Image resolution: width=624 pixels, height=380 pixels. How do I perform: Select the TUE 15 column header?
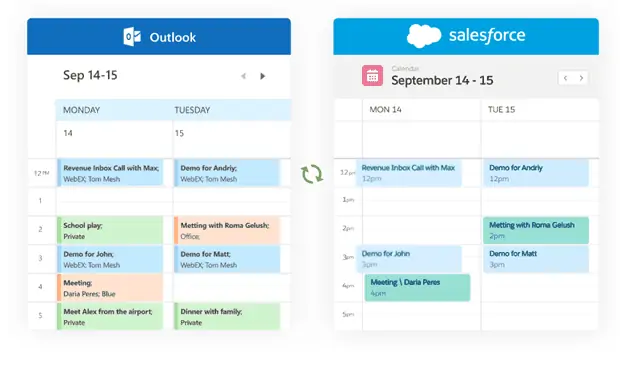tap(501, 109)
